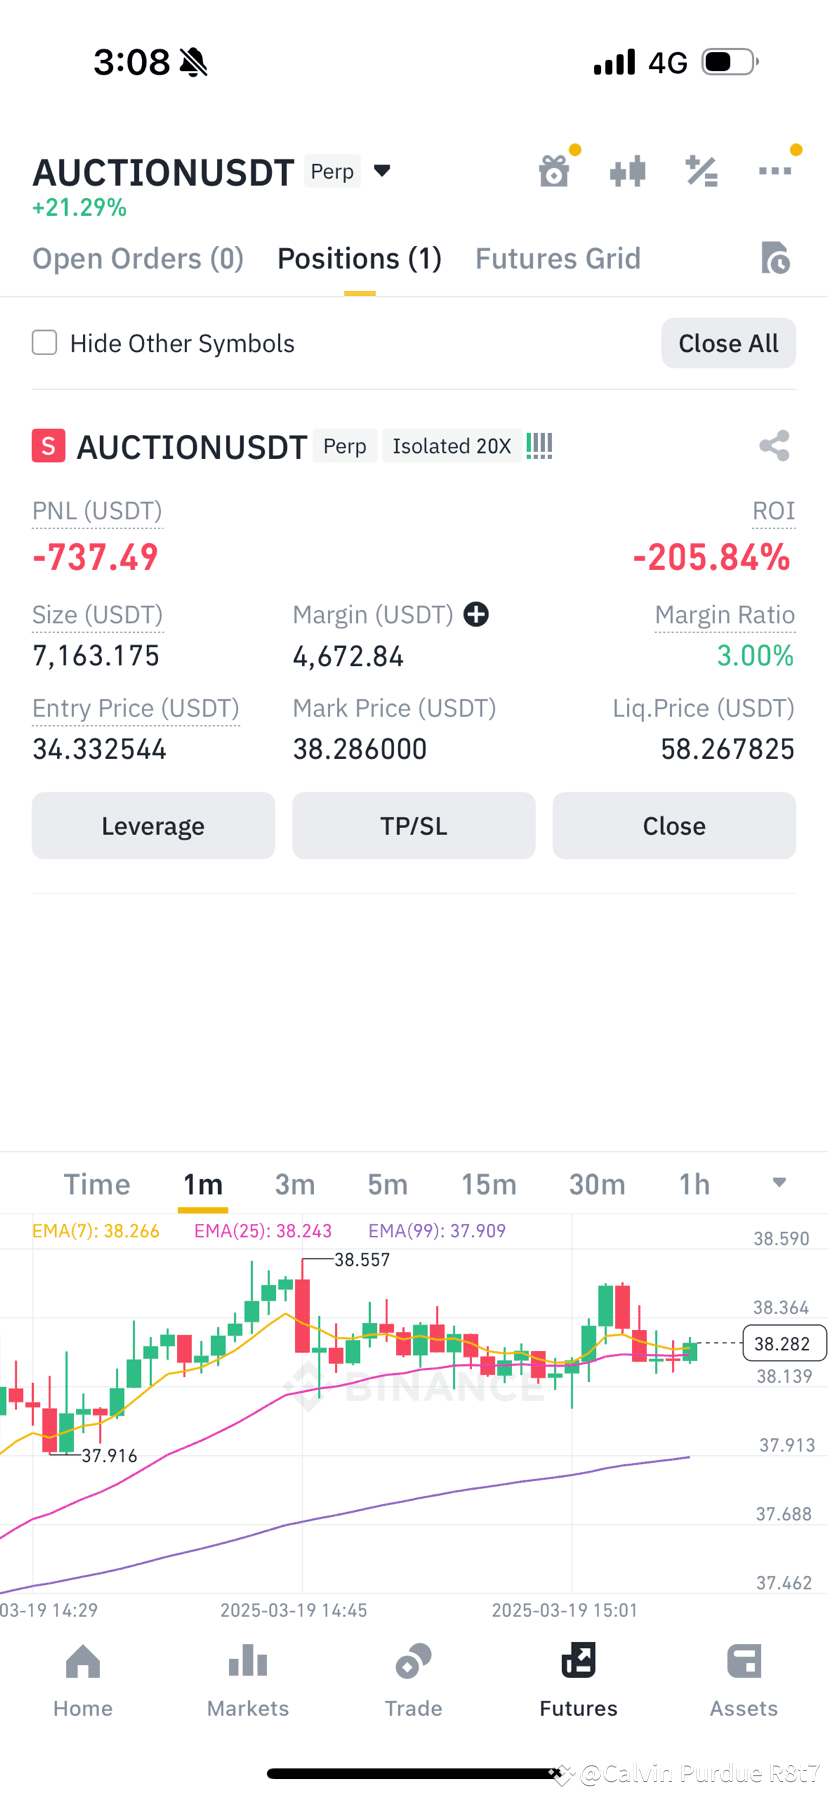Go to Assets in bottom navigation

click(x=744, y=1681)
